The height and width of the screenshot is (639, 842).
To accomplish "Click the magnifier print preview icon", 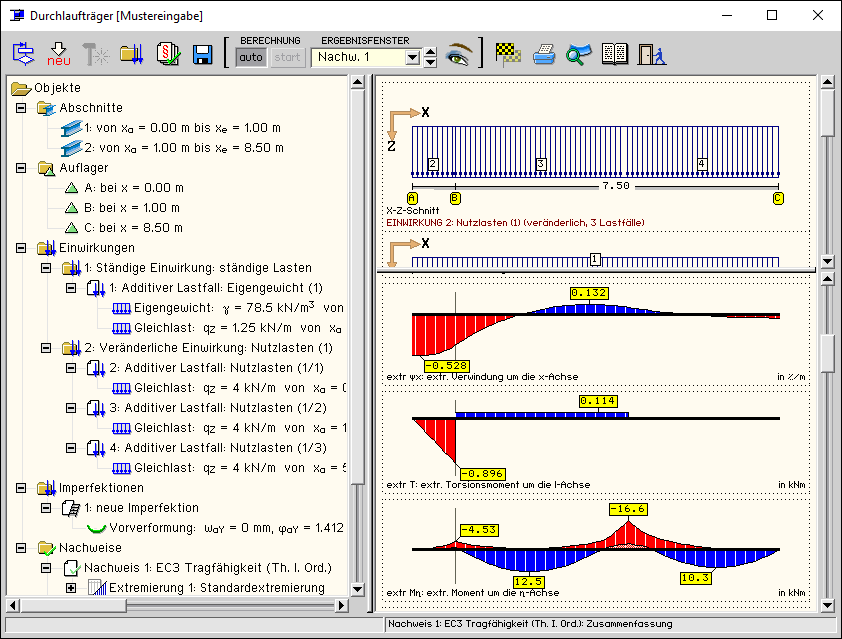I will coord(579,54).
